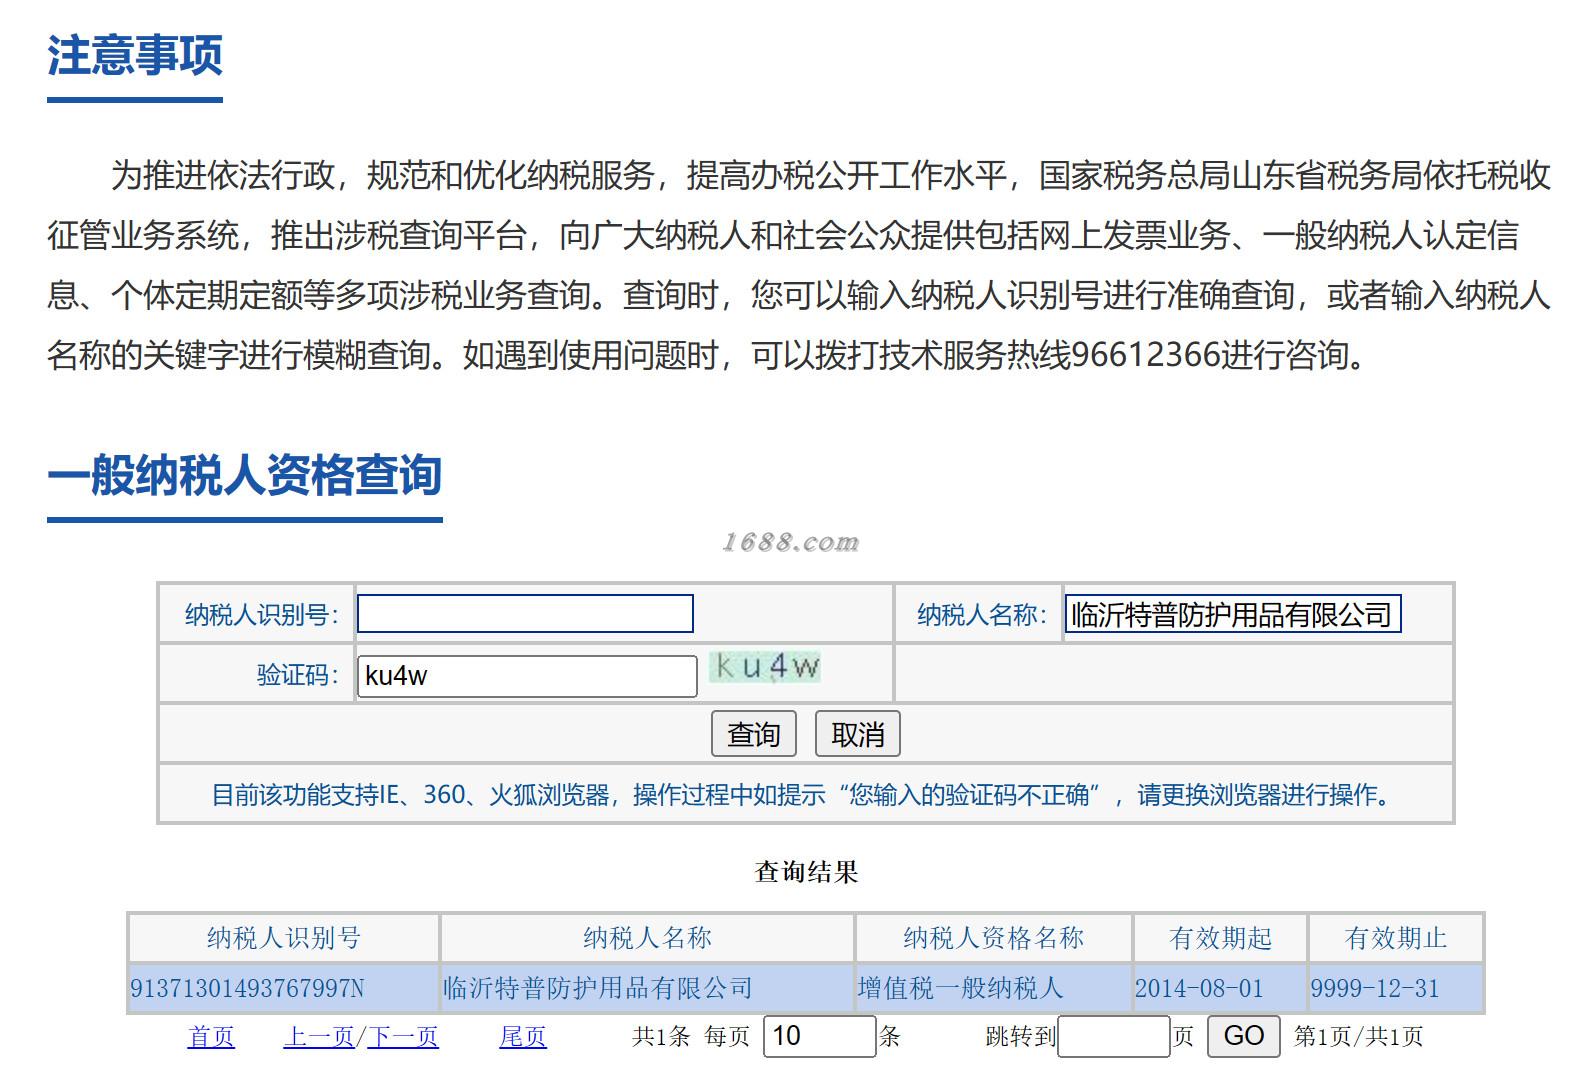Click the 一般纳税人资格查询 heading
The width and height of the screenshot is (1580, 1080).
pos(245,475)
